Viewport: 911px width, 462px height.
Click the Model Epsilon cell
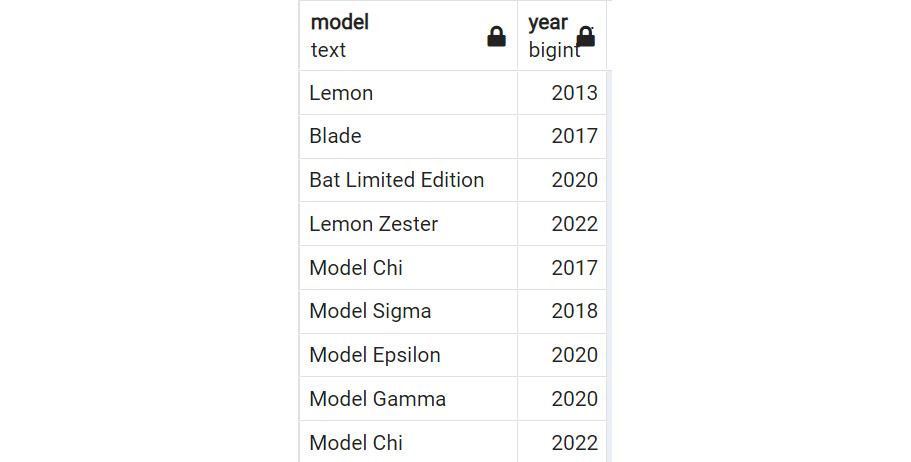pyautogui.click(x=408, y=355)
